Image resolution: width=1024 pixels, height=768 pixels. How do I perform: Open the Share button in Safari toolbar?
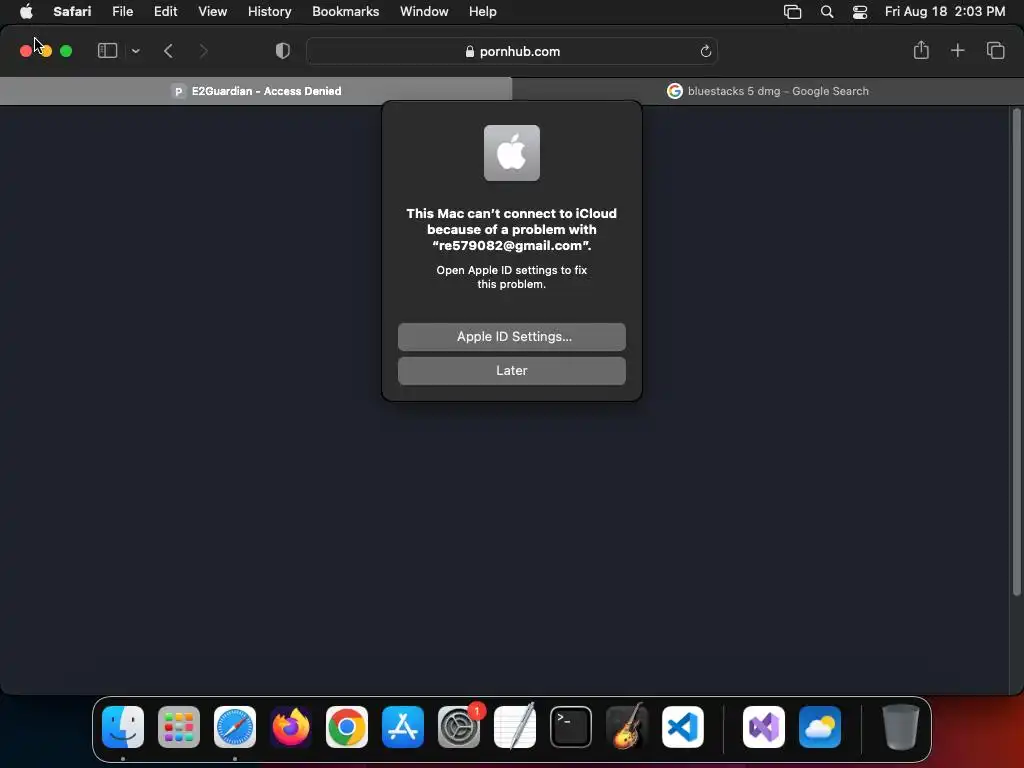click(921, 50)
